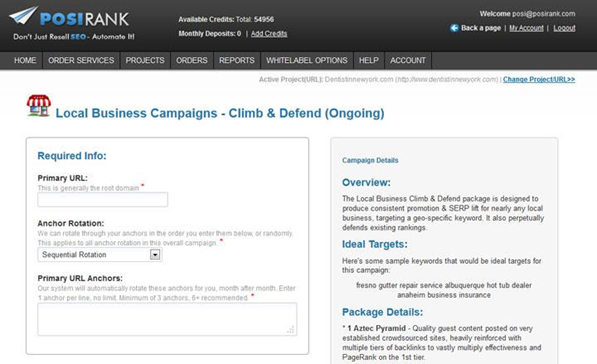The image size is (597, 364).
Task: Click the Logout link
Action: click(564, 28)
